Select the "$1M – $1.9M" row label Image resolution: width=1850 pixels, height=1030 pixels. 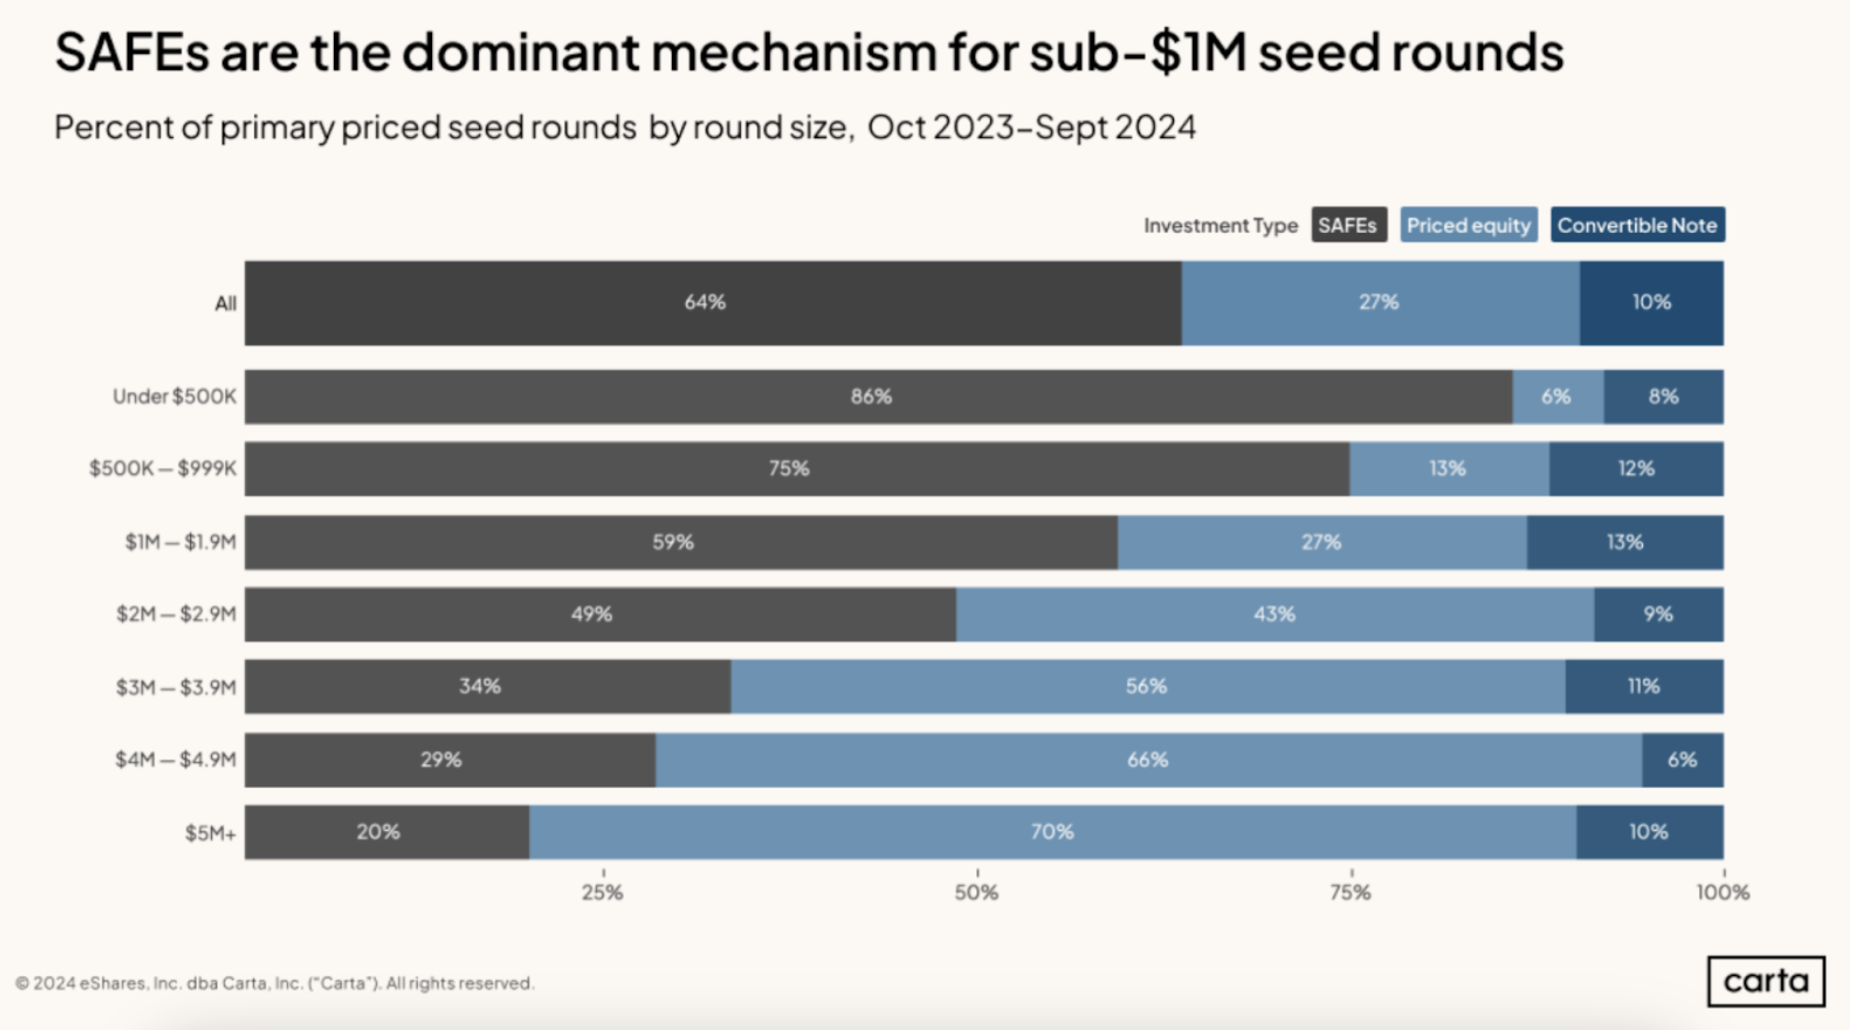pos(180,542)
